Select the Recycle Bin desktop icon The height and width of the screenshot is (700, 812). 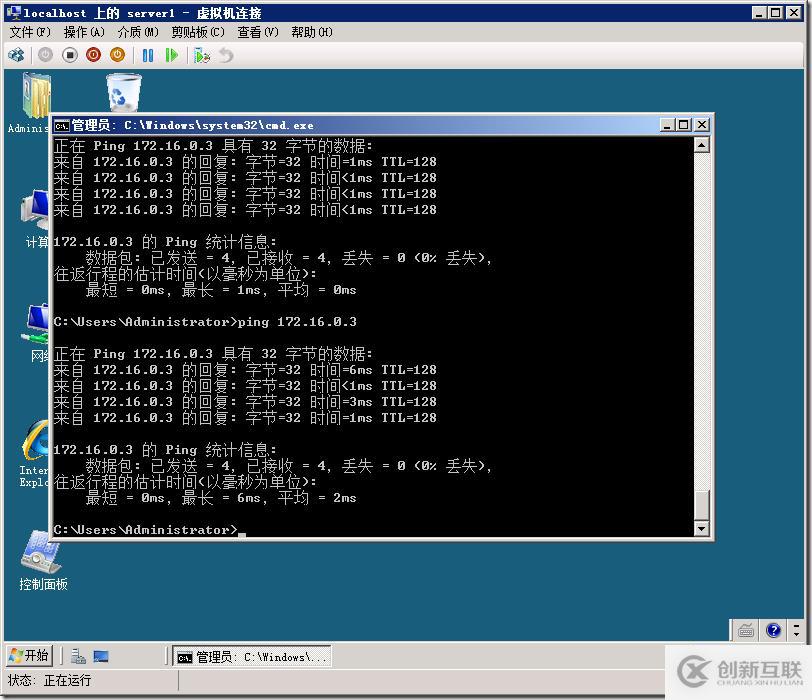tap(123, 92)
